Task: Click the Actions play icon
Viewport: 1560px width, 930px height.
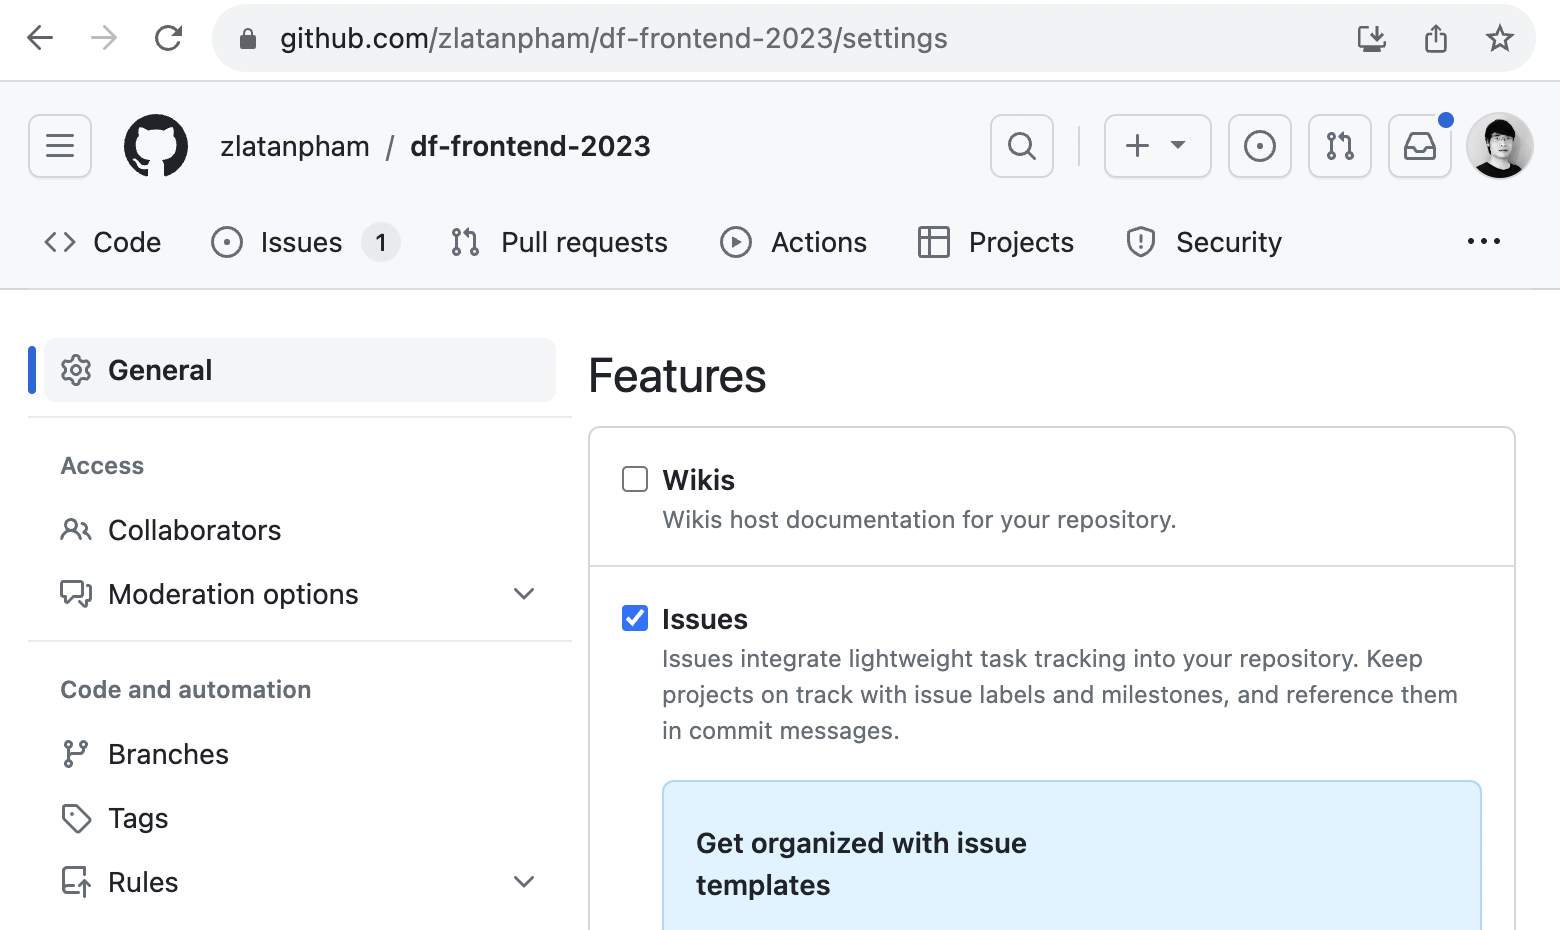Action: tap(736, 242)
